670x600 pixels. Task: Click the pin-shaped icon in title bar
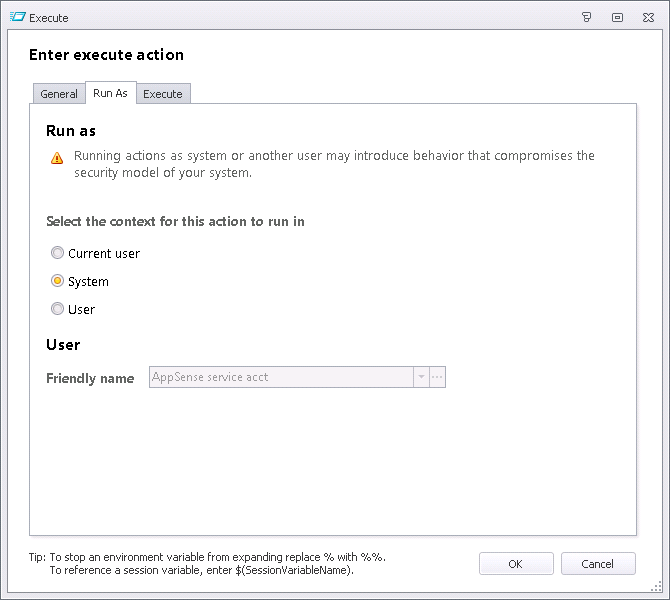[587, 17]
